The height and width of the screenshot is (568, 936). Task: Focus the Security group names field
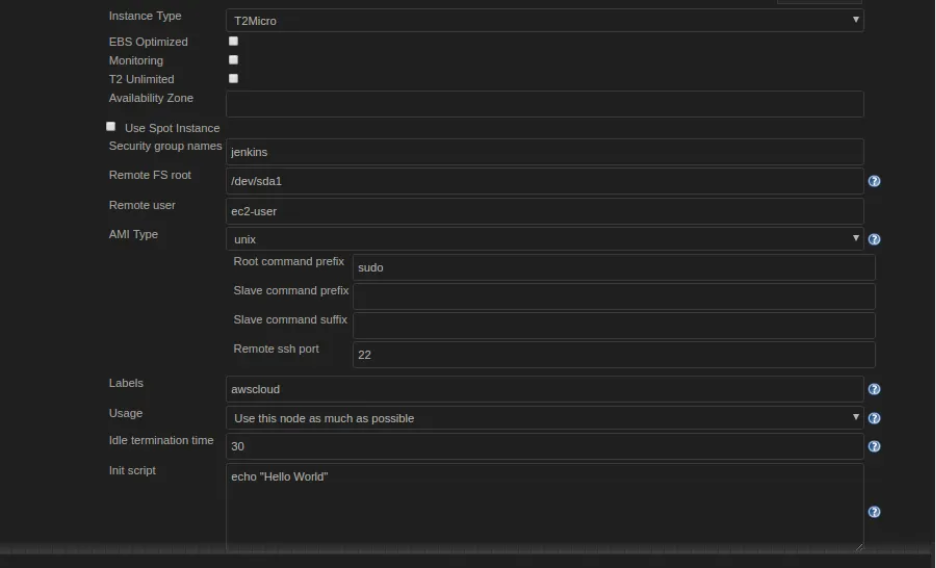[x=544, y=152]
